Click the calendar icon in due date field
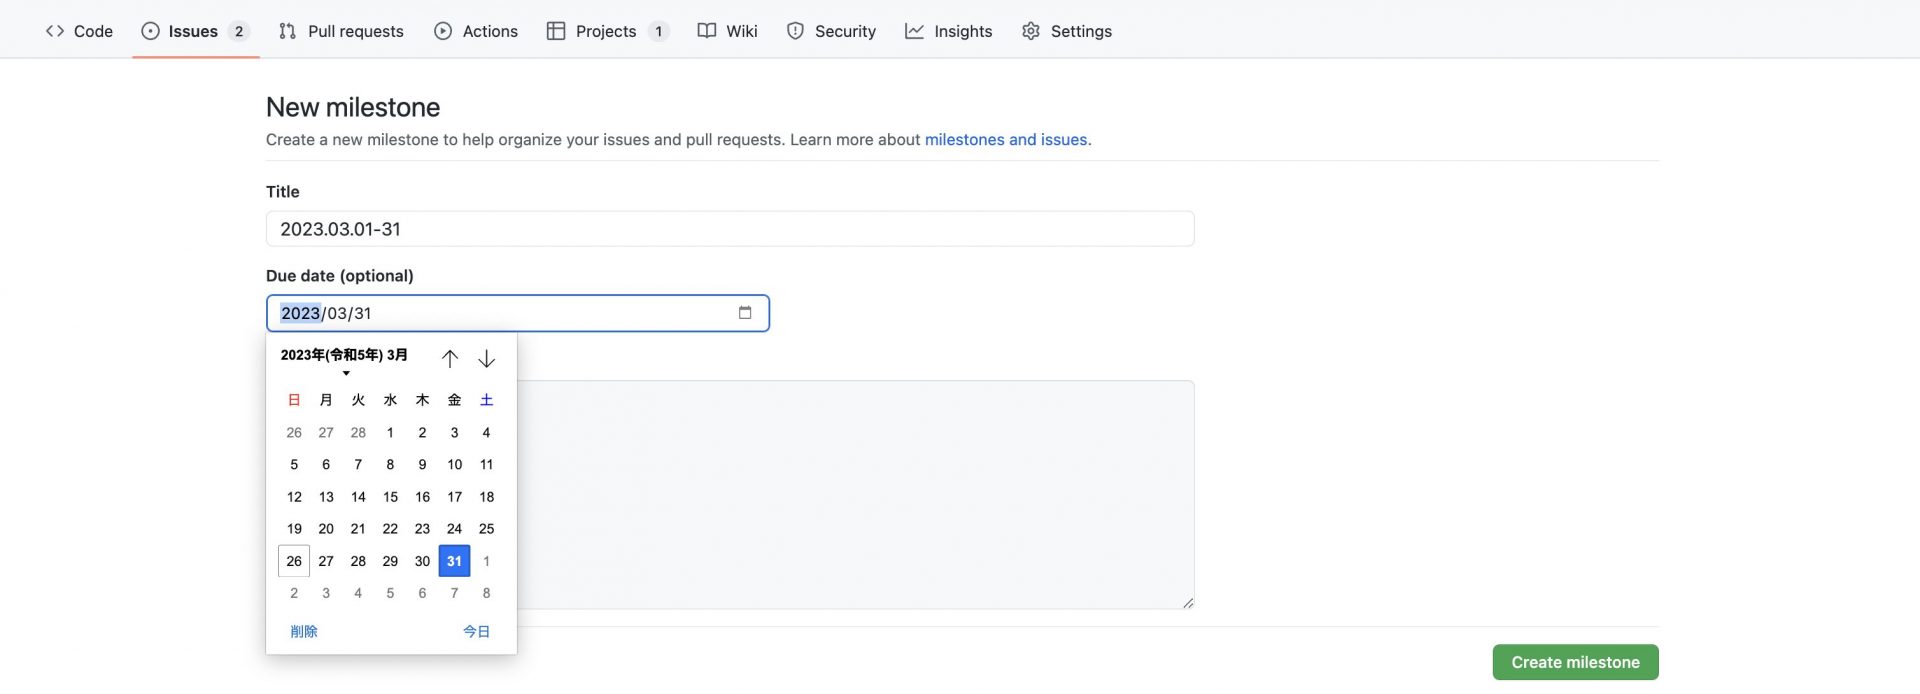The image size is (1920, 694). click(x=744, y=313)
